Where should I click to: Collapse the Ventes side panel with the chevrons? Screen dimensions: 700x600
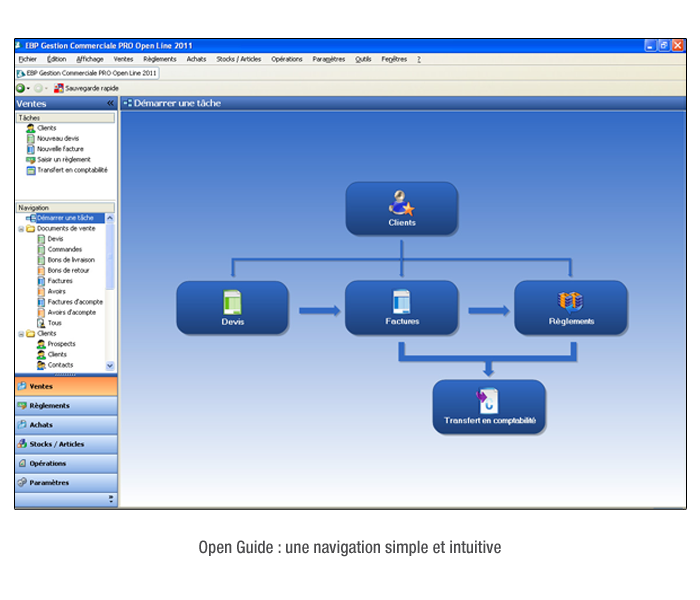pyautogui.click(x=110, y=103)
